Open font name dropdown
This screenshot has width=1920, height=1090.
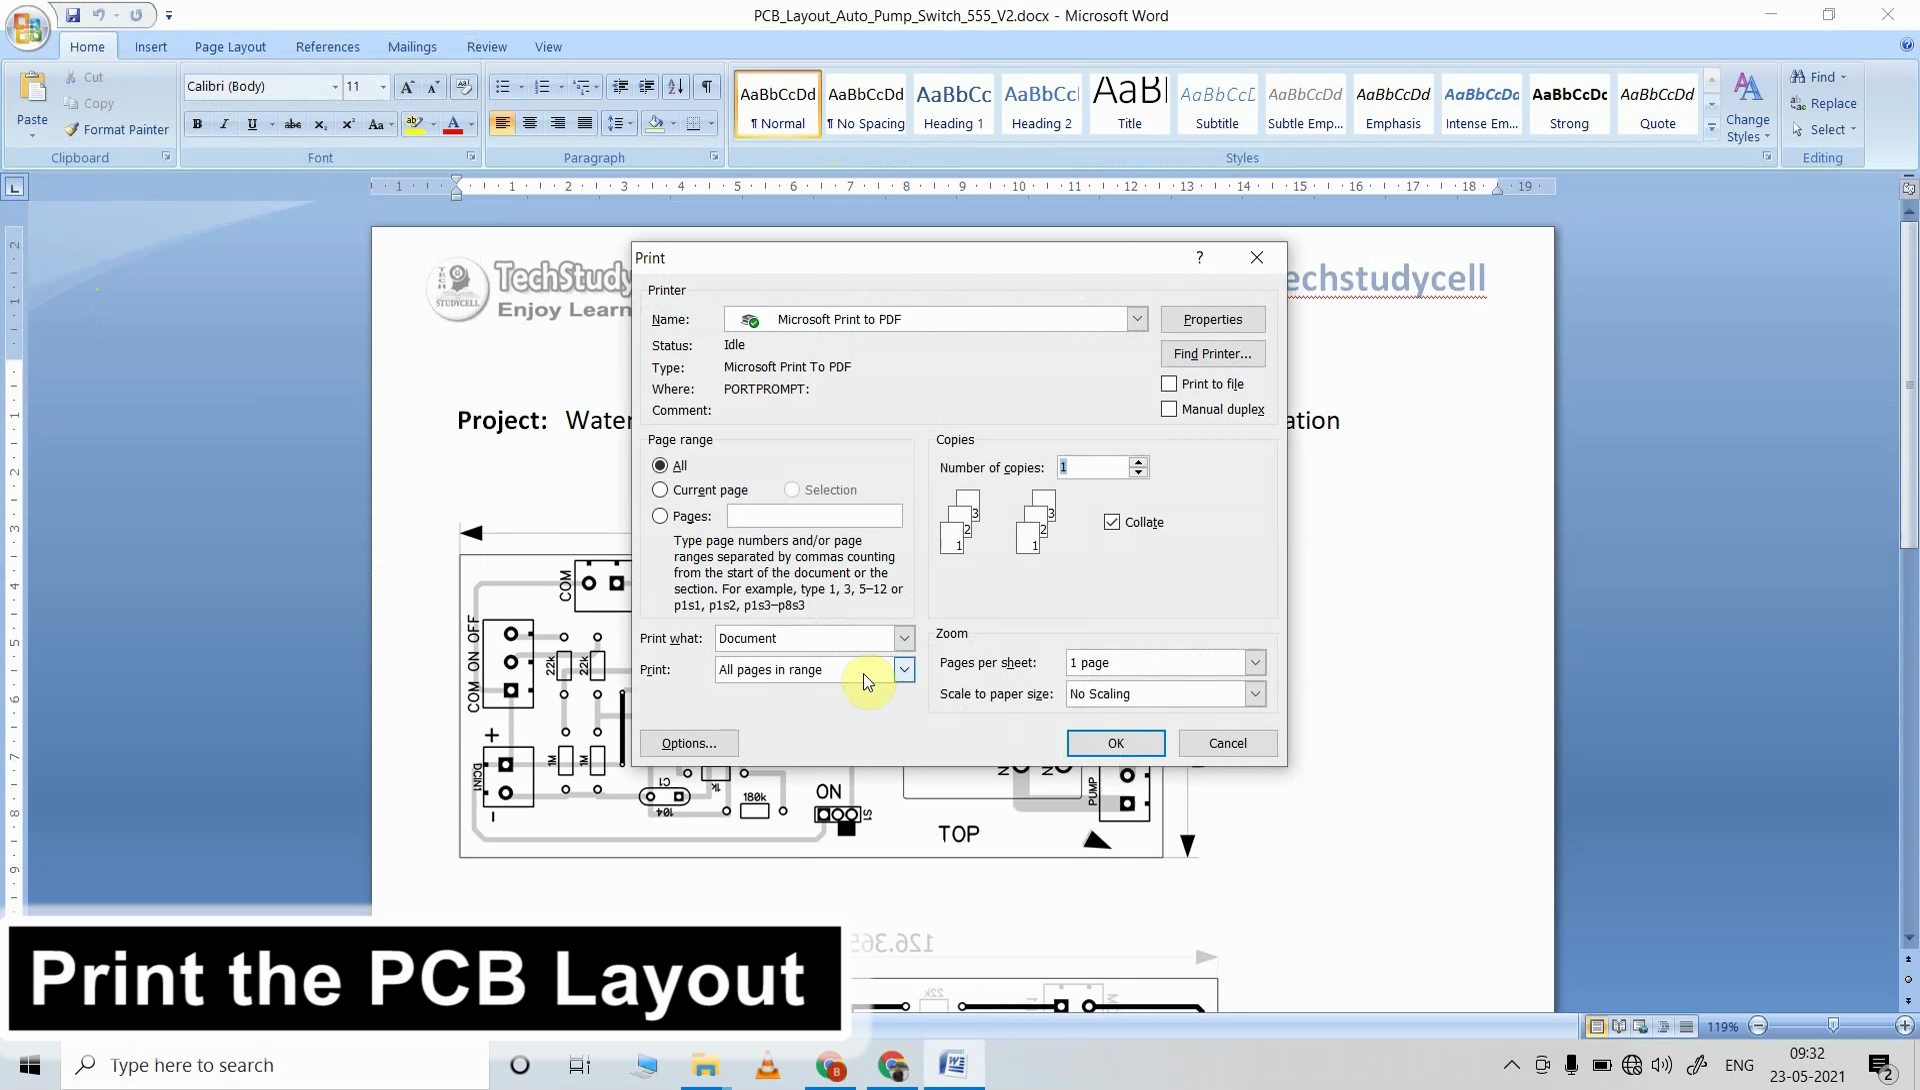(x=335, y=87)
